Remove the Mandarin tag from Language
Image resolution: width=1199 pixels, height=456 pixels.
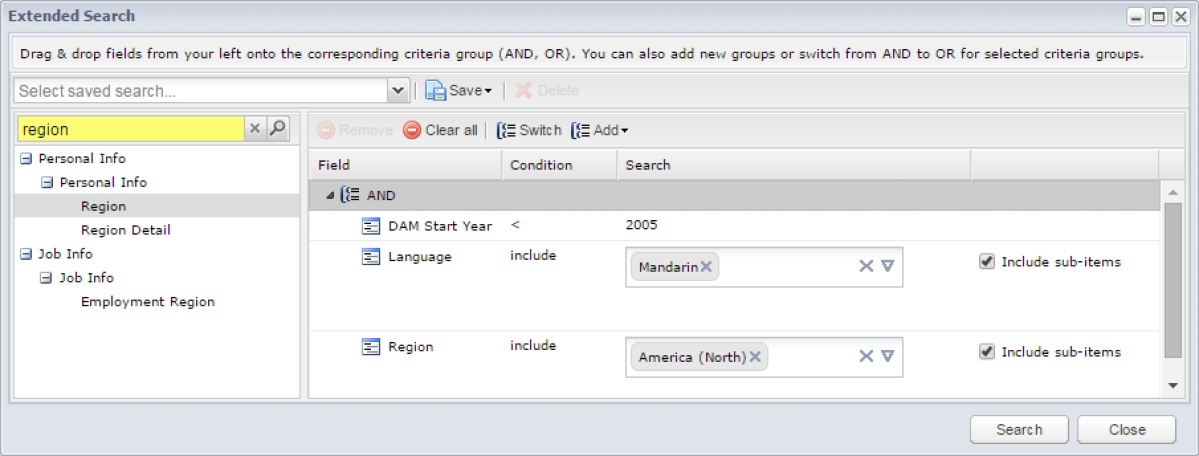coord(706,266)
